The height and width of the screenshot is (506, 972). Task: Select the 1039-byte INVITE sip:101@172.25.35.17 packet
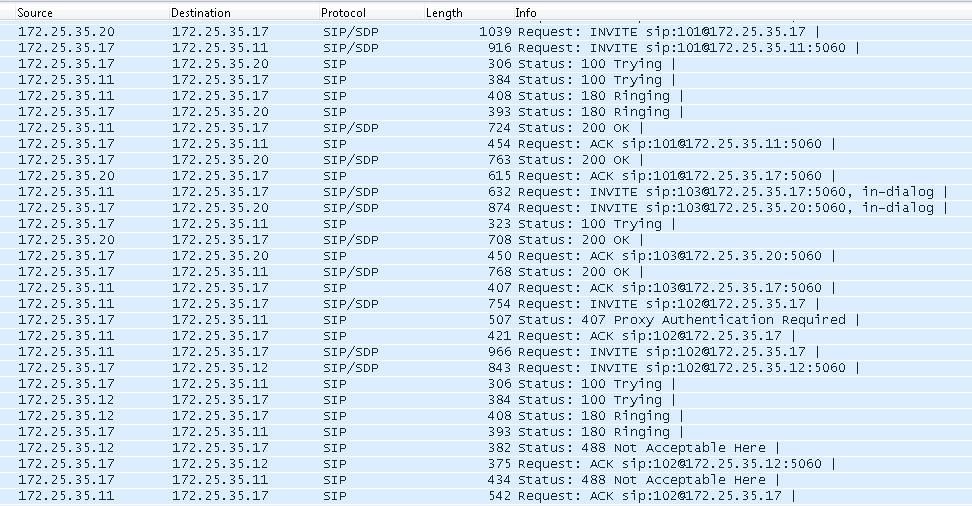[486, 32]
